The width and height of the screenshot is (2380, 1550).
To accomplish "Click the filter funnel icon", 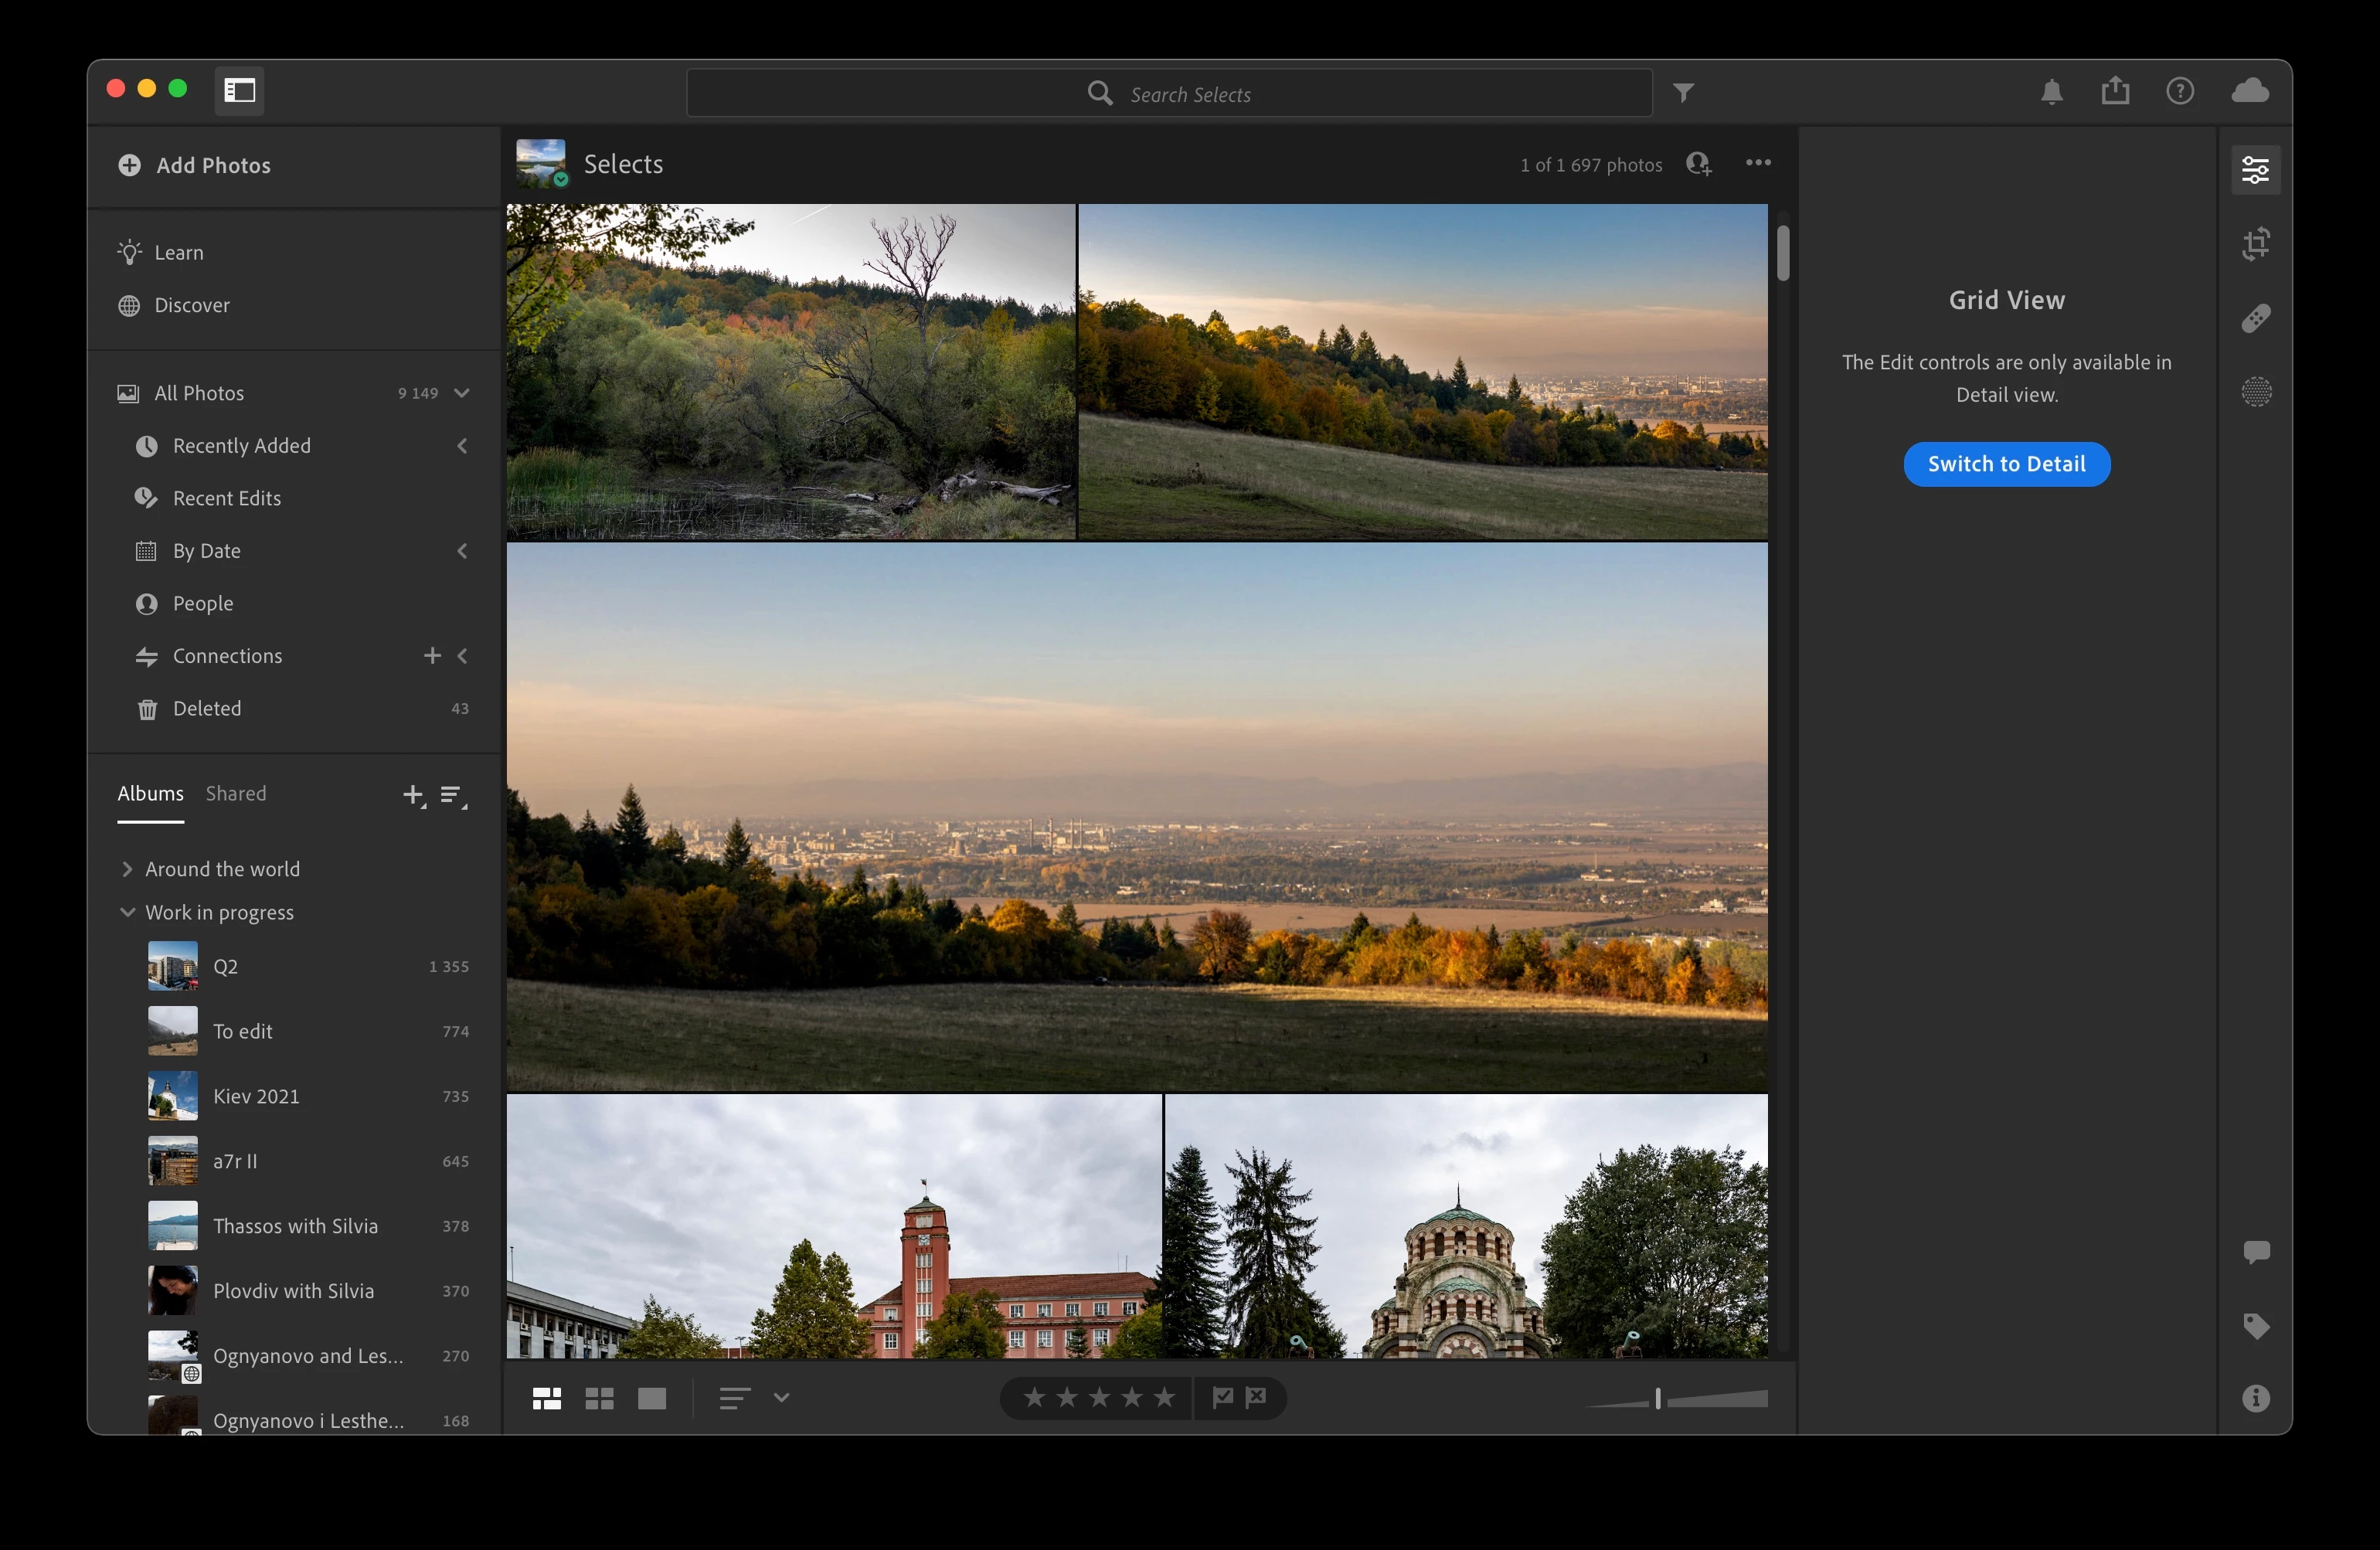I will point(1684,93).
